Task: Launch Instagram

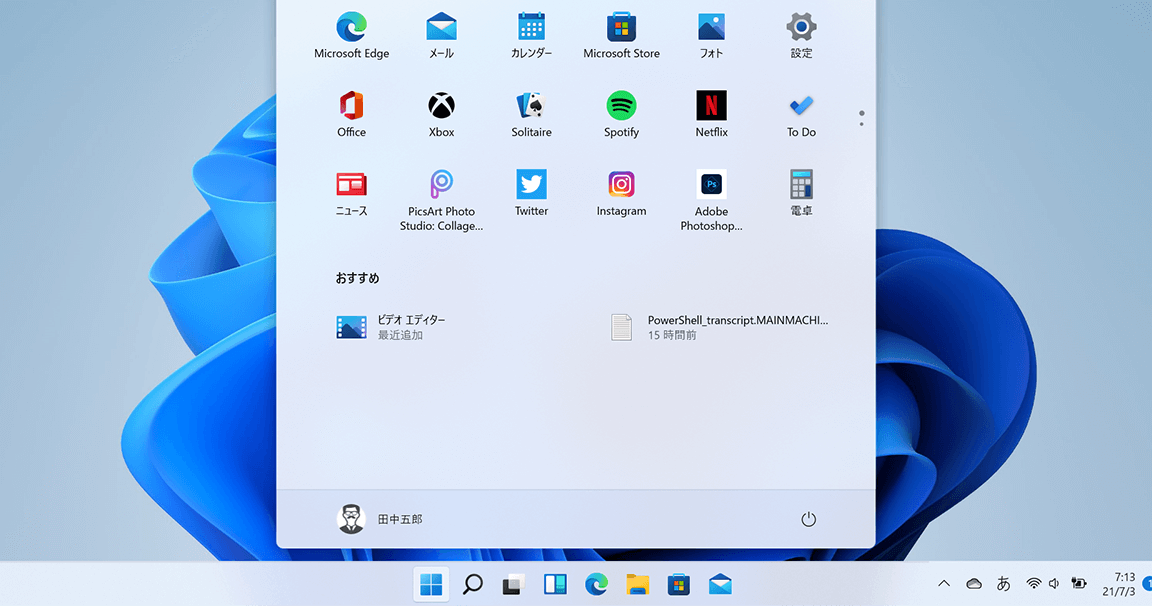Action: click(622, 194)
